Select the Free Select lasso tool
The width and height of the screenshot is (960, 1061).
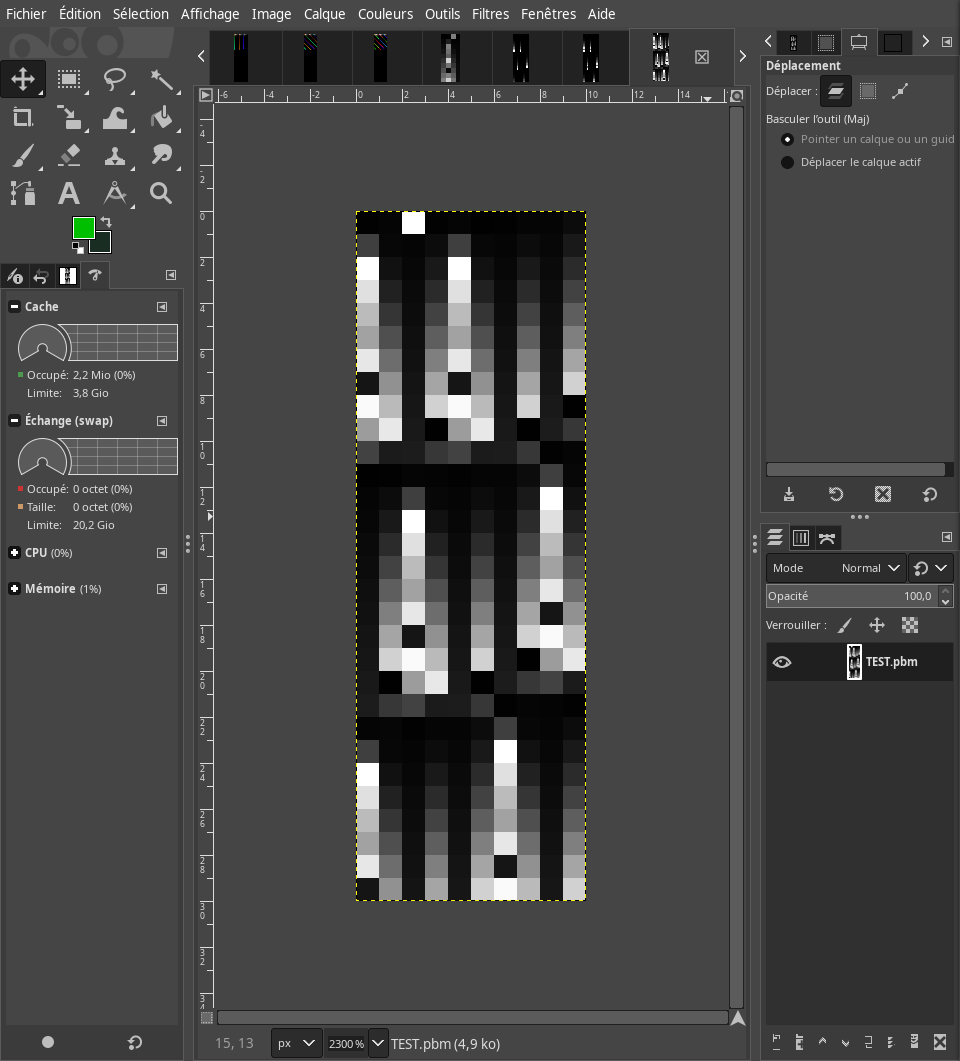pyautogui.click(x=115, y=79)
